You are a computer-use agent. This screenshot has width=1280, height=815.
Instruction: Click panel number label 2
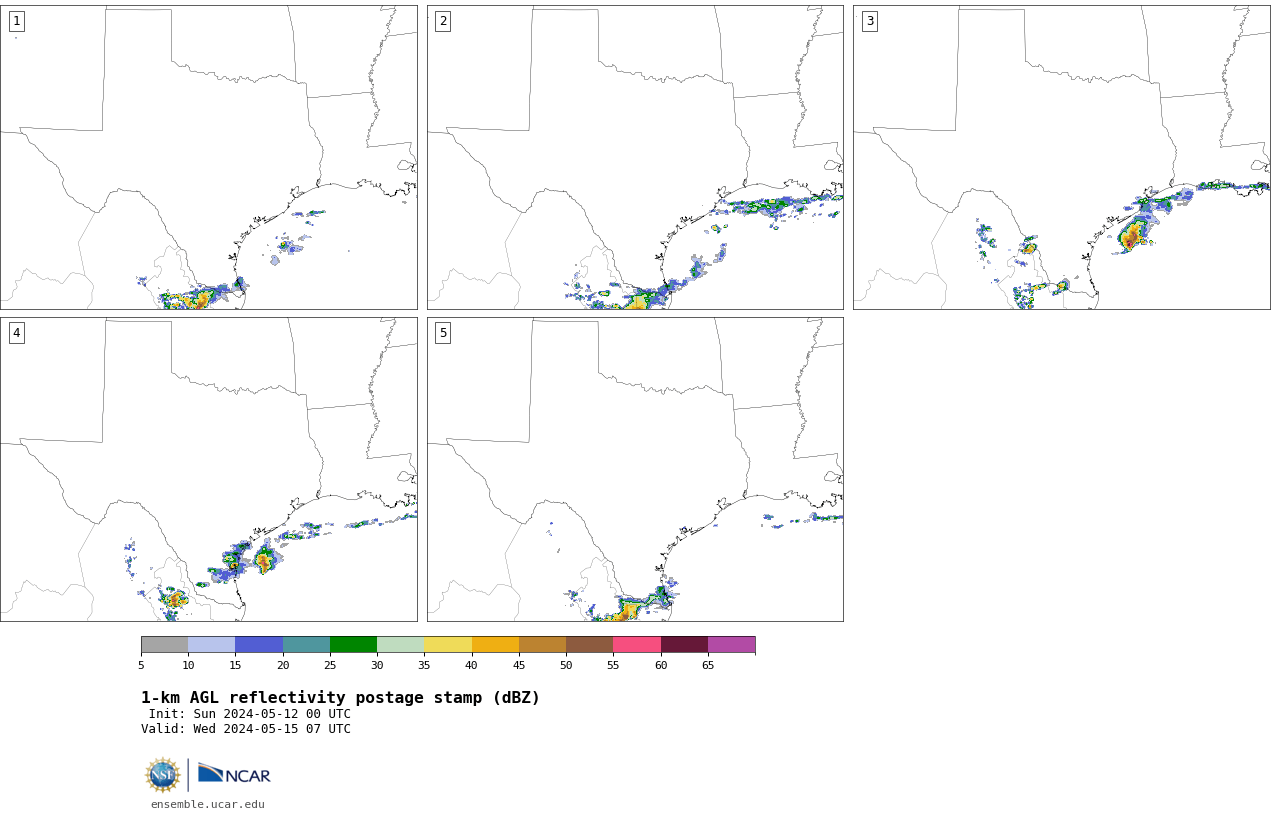[x=443, y=21]
